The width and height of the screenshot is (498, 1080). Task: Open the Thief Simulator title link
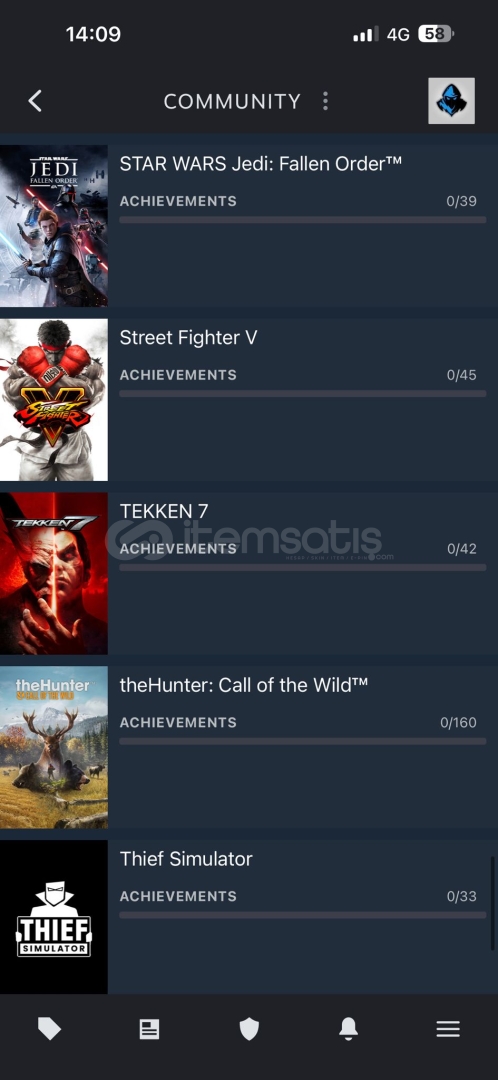click(x=186, y=859)
